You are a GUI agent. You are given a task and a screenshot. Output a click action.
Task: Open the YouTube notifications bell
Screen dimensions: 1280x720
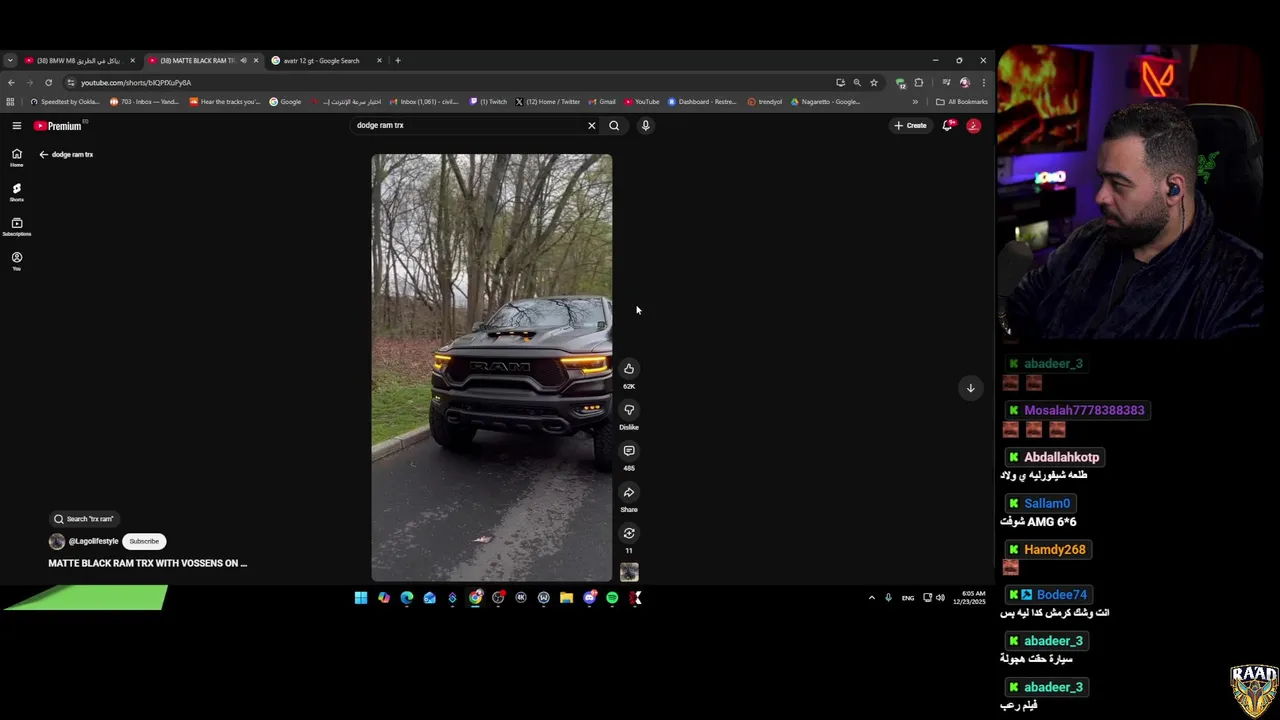click(947, 125)
